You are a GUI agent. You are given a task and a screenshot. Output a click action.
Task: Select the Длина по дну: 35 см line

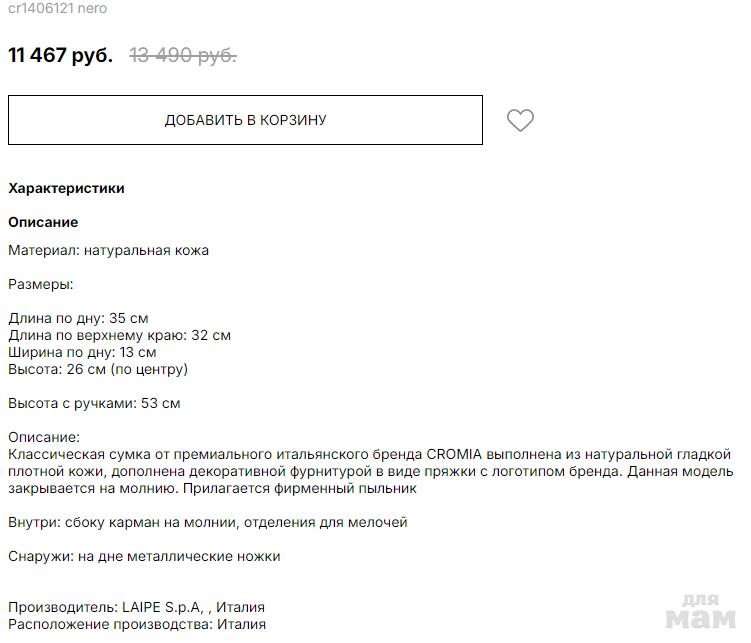(x=78, y=318)
